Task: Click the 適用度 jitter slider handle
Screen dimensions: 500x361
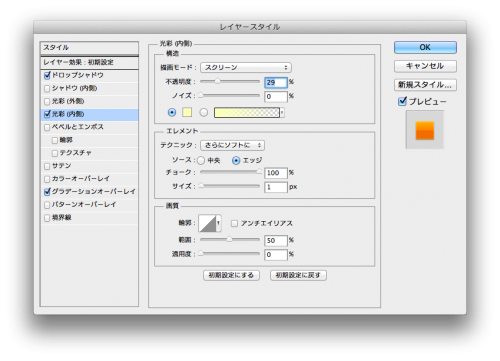Action: (x=201, y=253)
